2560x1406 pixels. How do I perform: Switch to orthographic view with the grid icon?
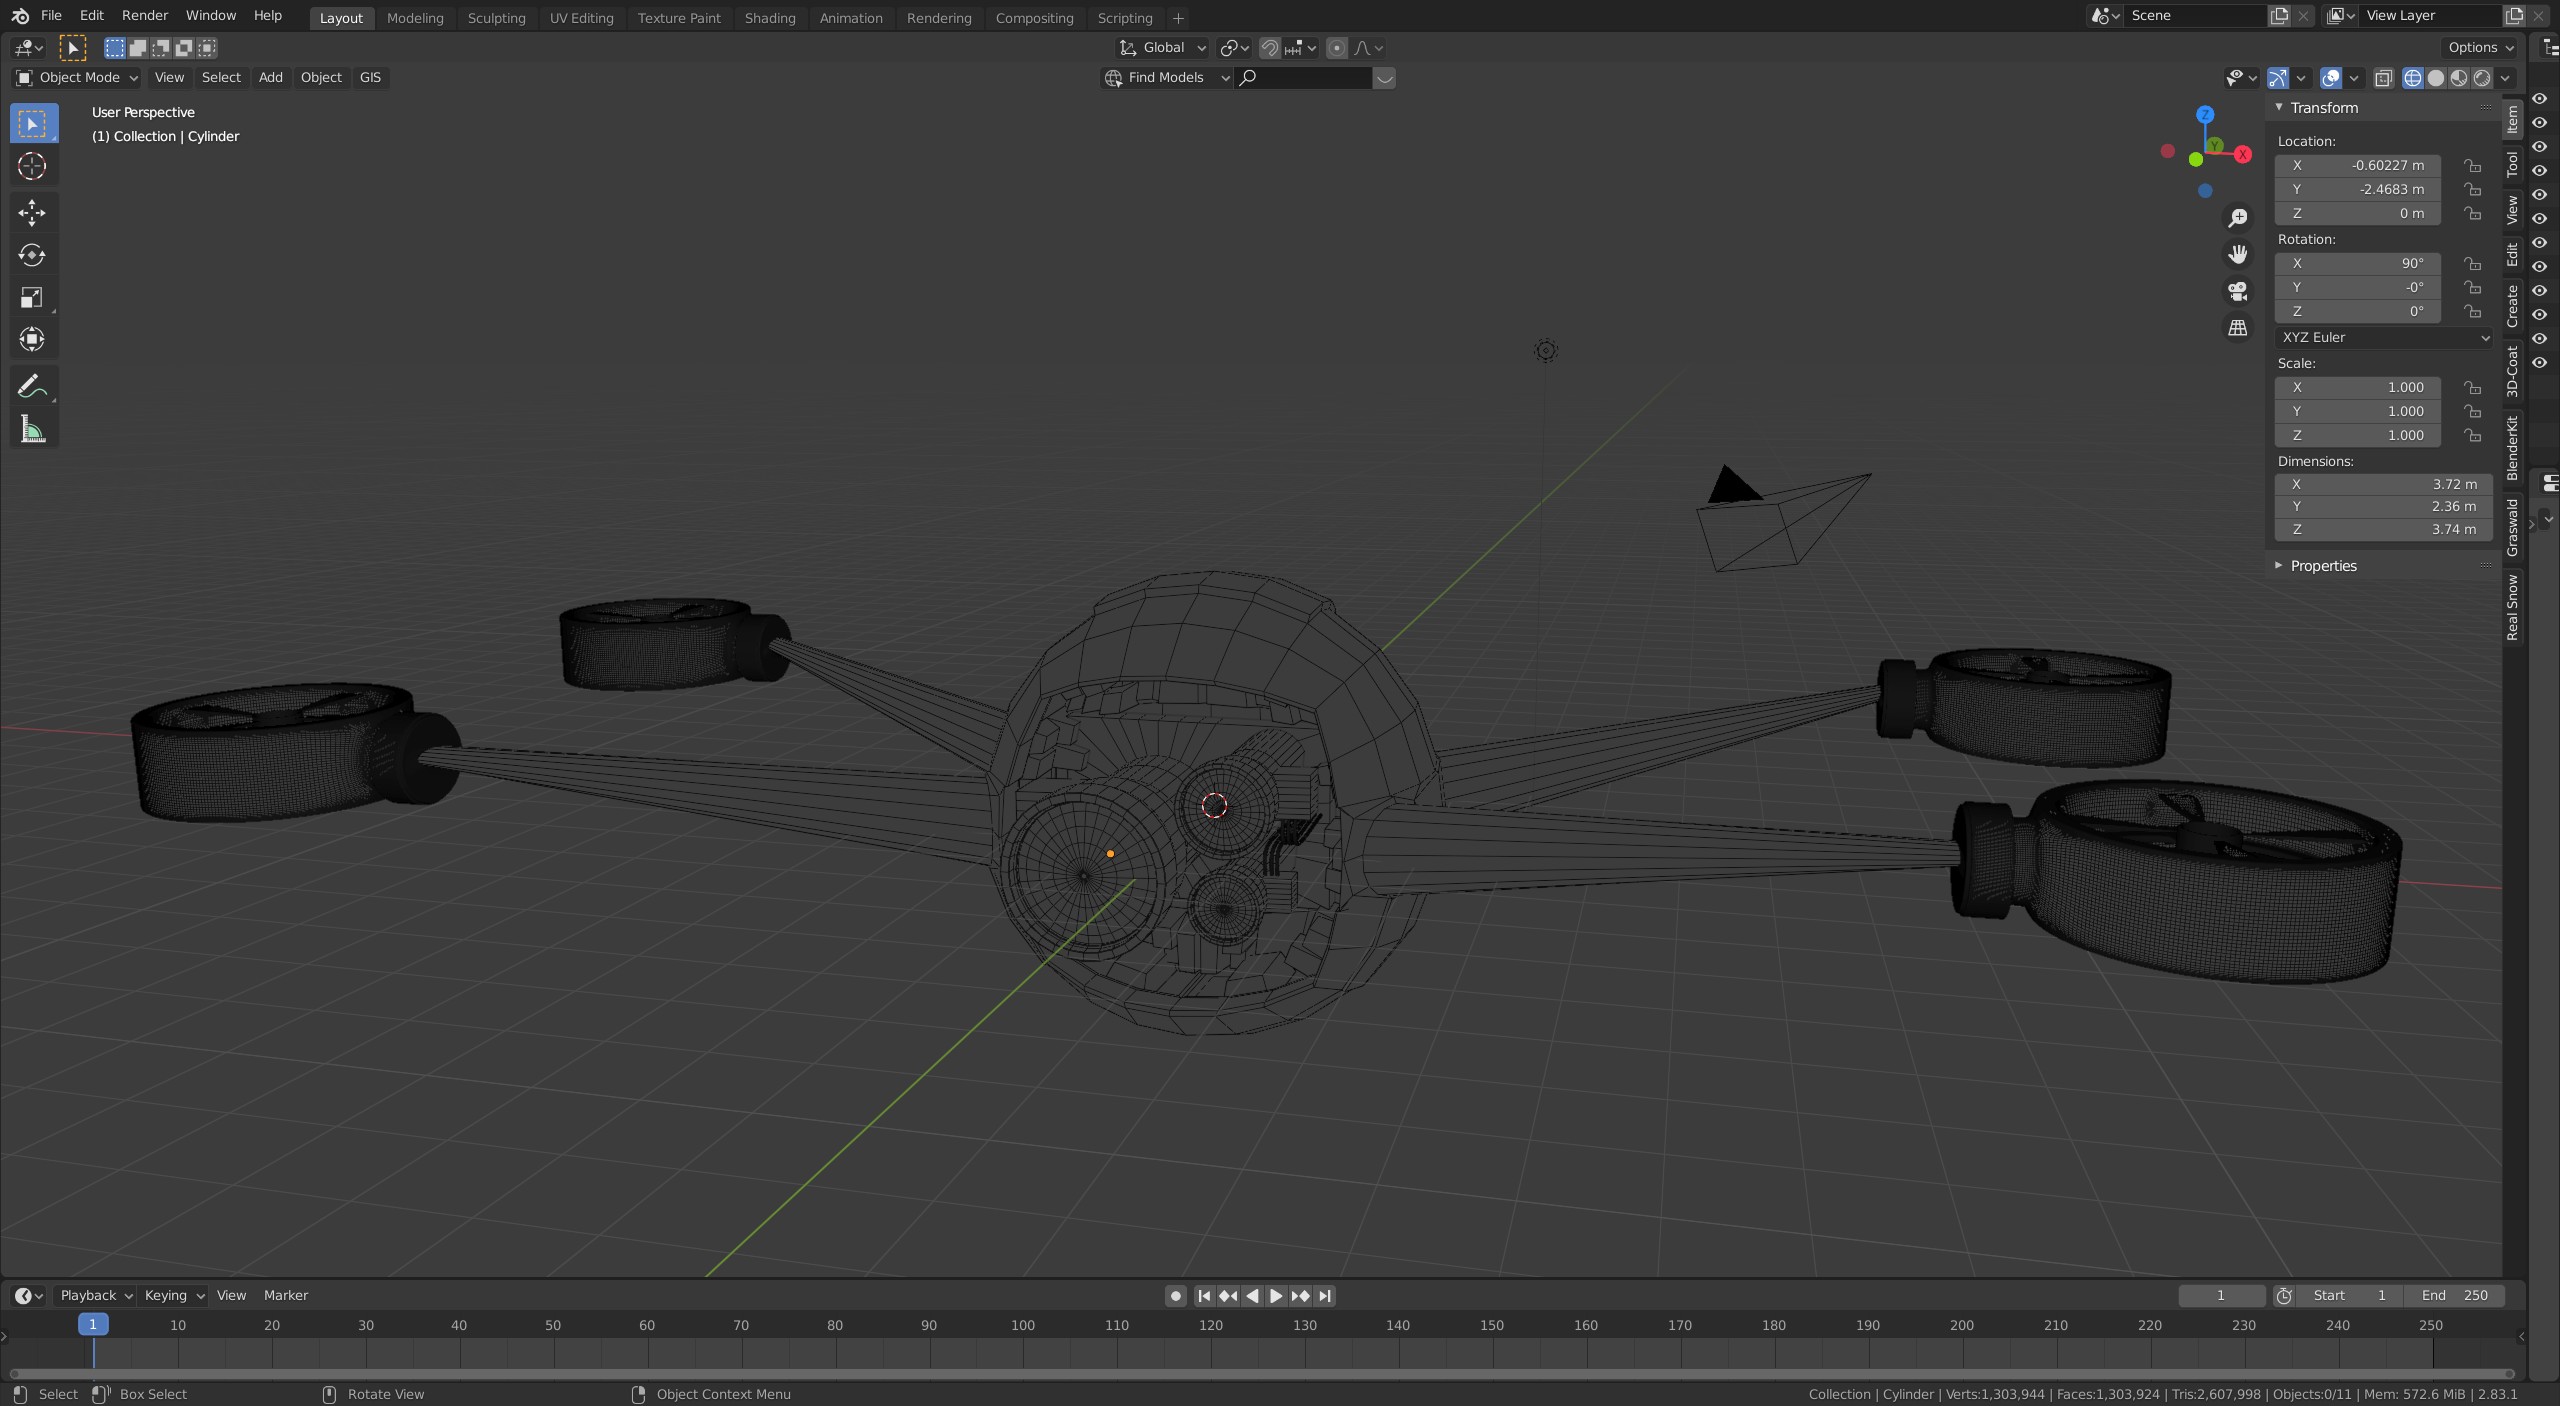coord(2238,328)
